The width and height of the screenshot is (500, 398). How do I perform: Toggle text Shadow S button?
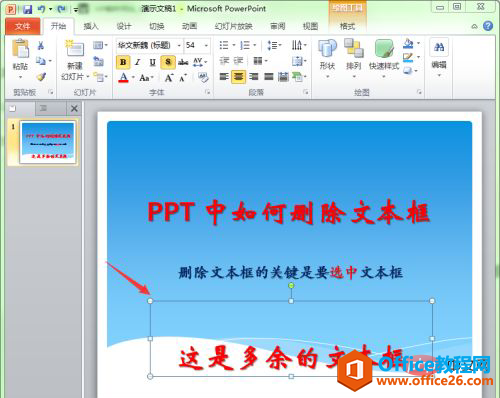tap(168, 62)
